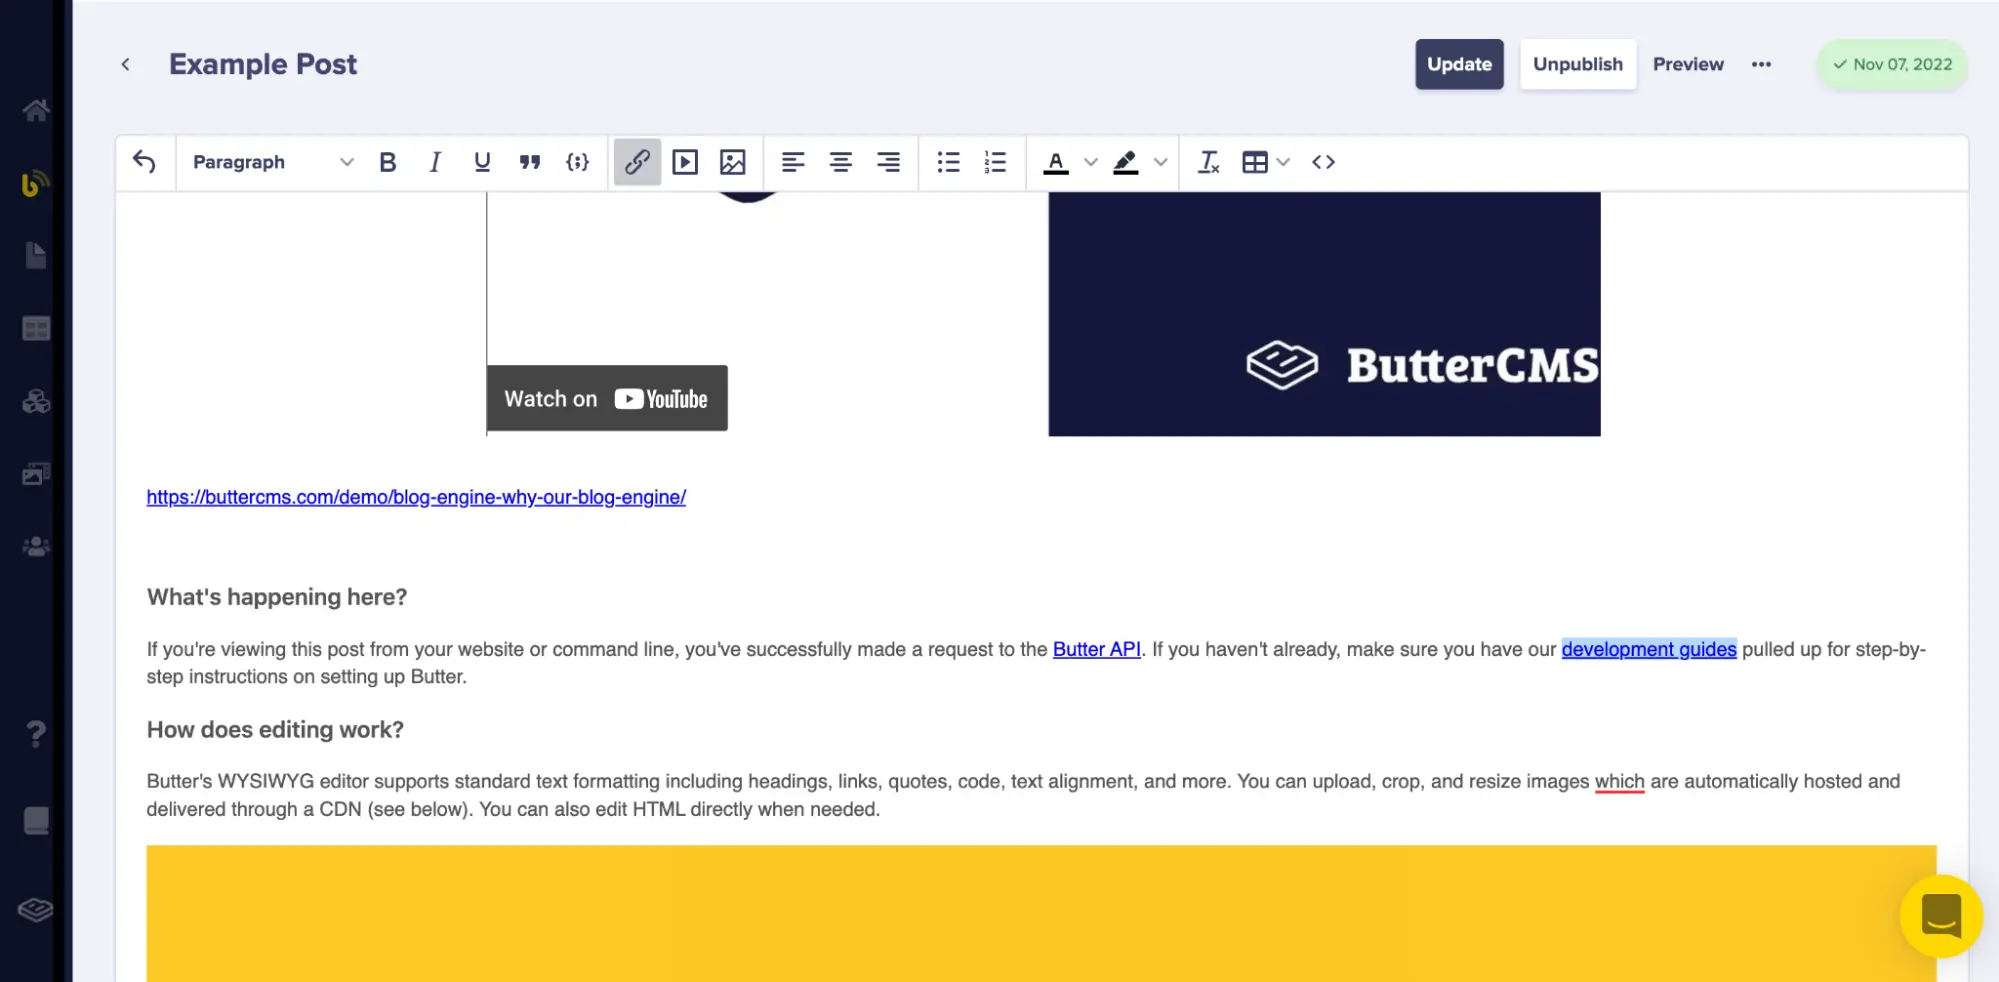Open the Paragraph format dropdown

[x=272, y=162]
